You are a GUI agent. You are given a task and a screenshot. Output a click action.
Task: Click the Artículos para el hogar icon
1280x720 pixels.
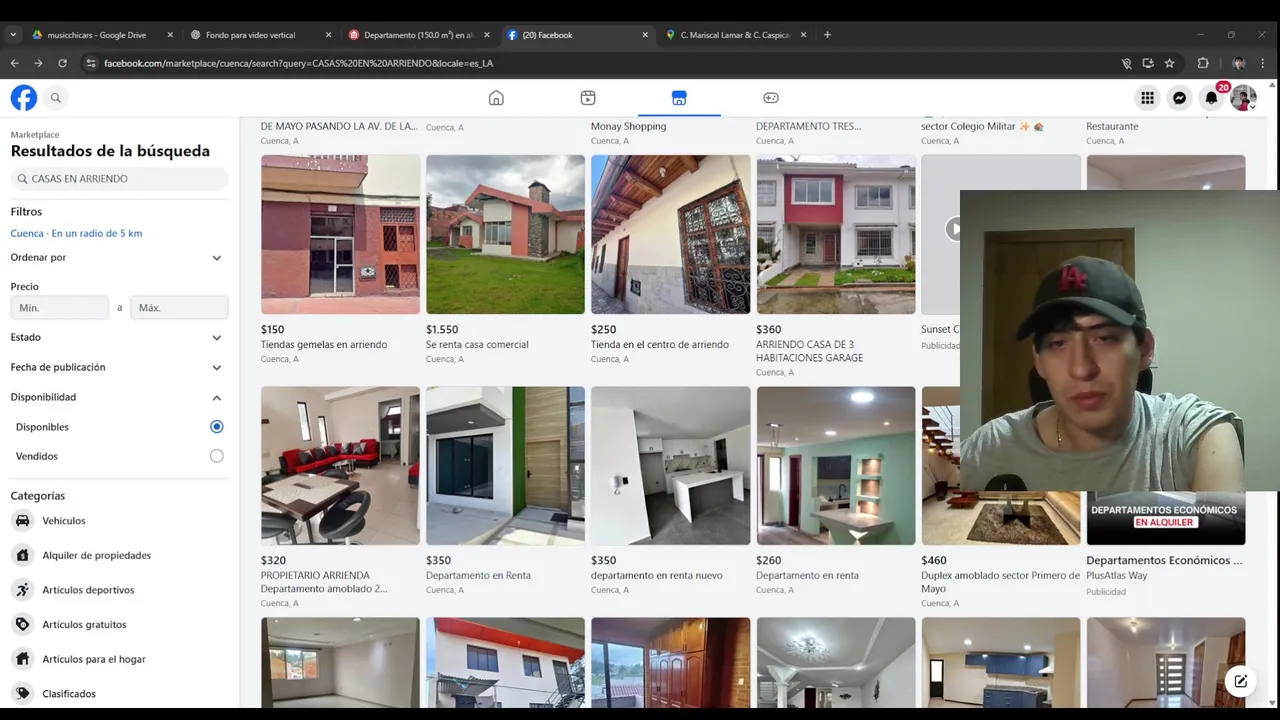22,659
